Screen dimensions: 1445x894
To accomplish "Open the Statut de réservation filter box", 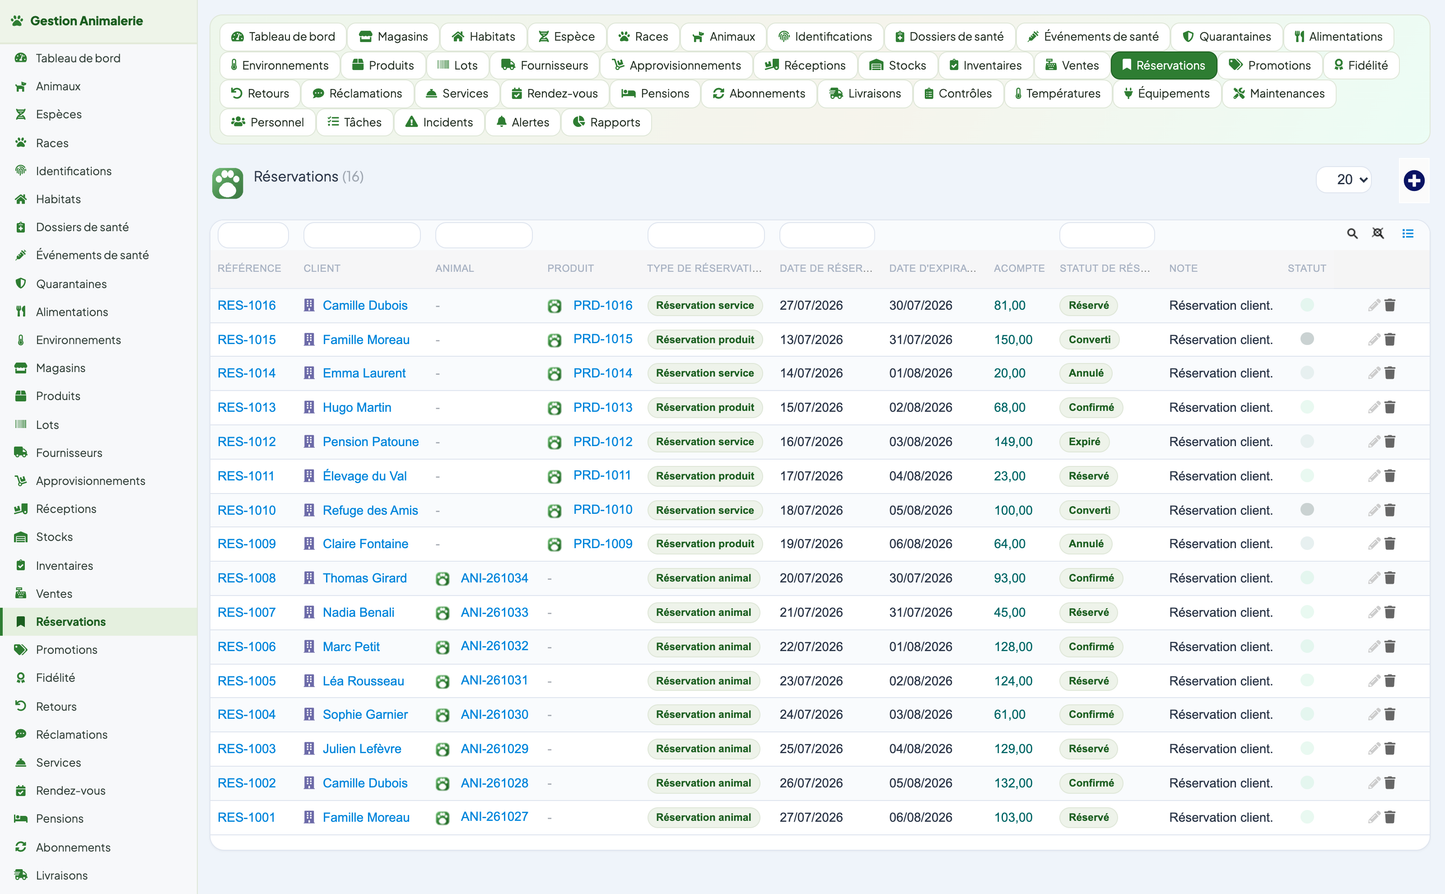I will click(1107, 235).
